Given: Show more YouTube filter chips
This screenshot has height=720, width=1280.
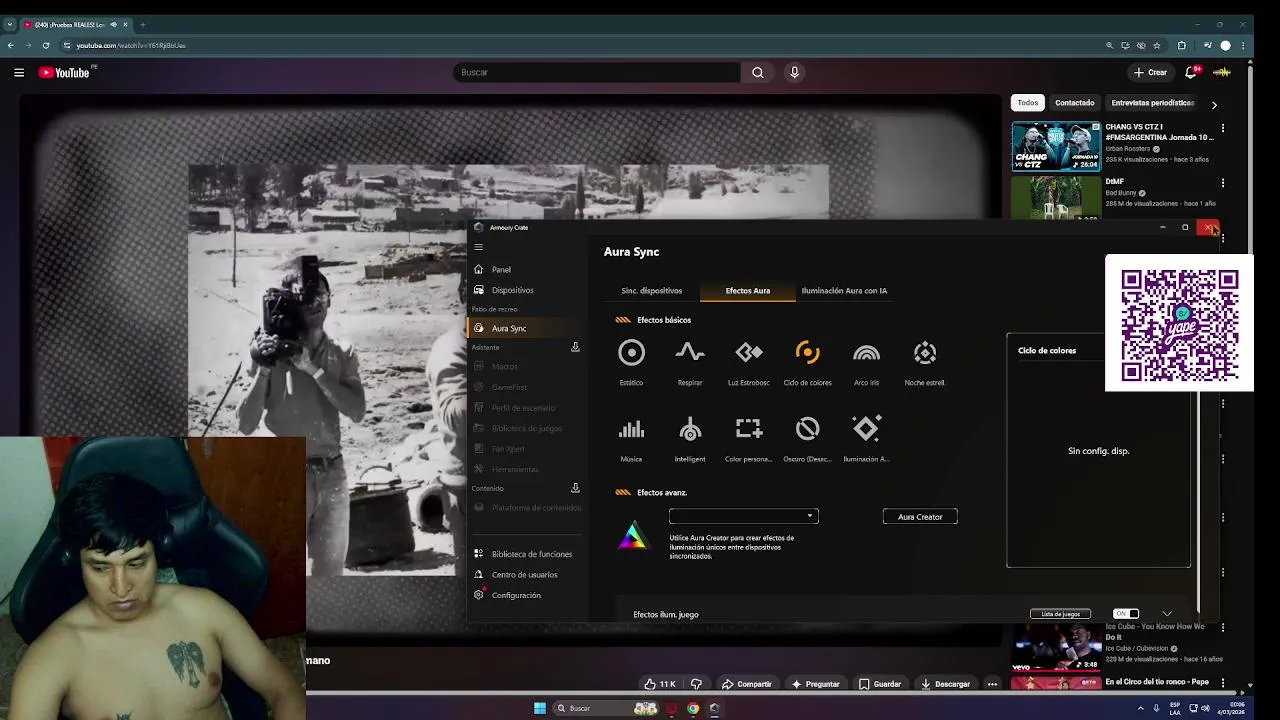Looking at the screenshot, I should coord(1214,104).
